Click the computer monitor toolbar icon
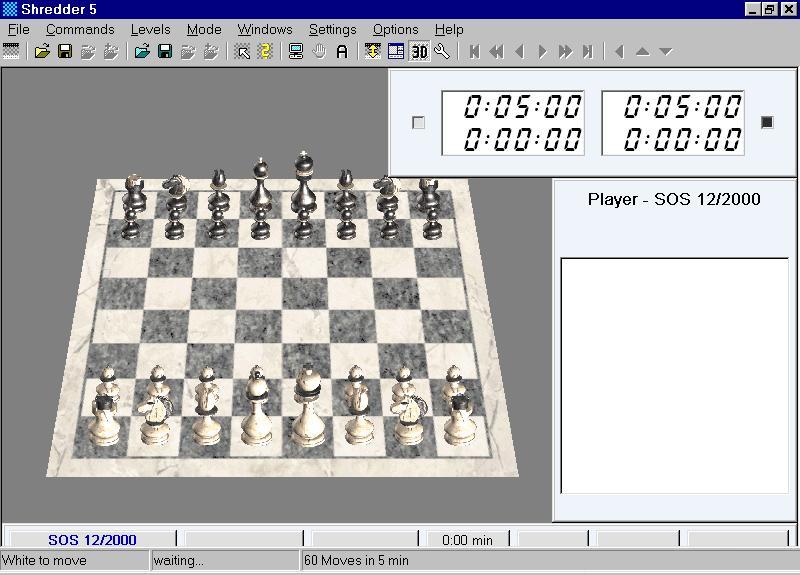This screenshot has height=575, width=800. pyautogui.click(x=296, y=52)
